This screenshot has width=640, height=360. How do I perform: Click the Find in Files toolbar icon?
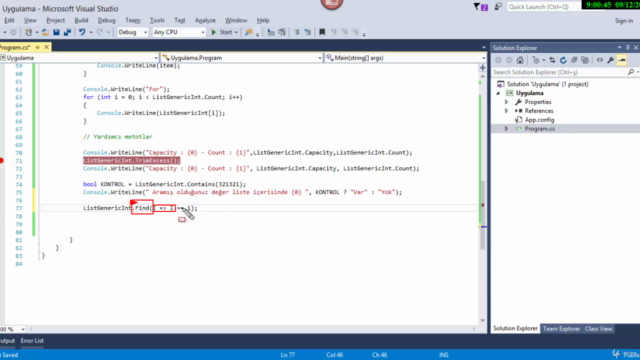(248, 32)
